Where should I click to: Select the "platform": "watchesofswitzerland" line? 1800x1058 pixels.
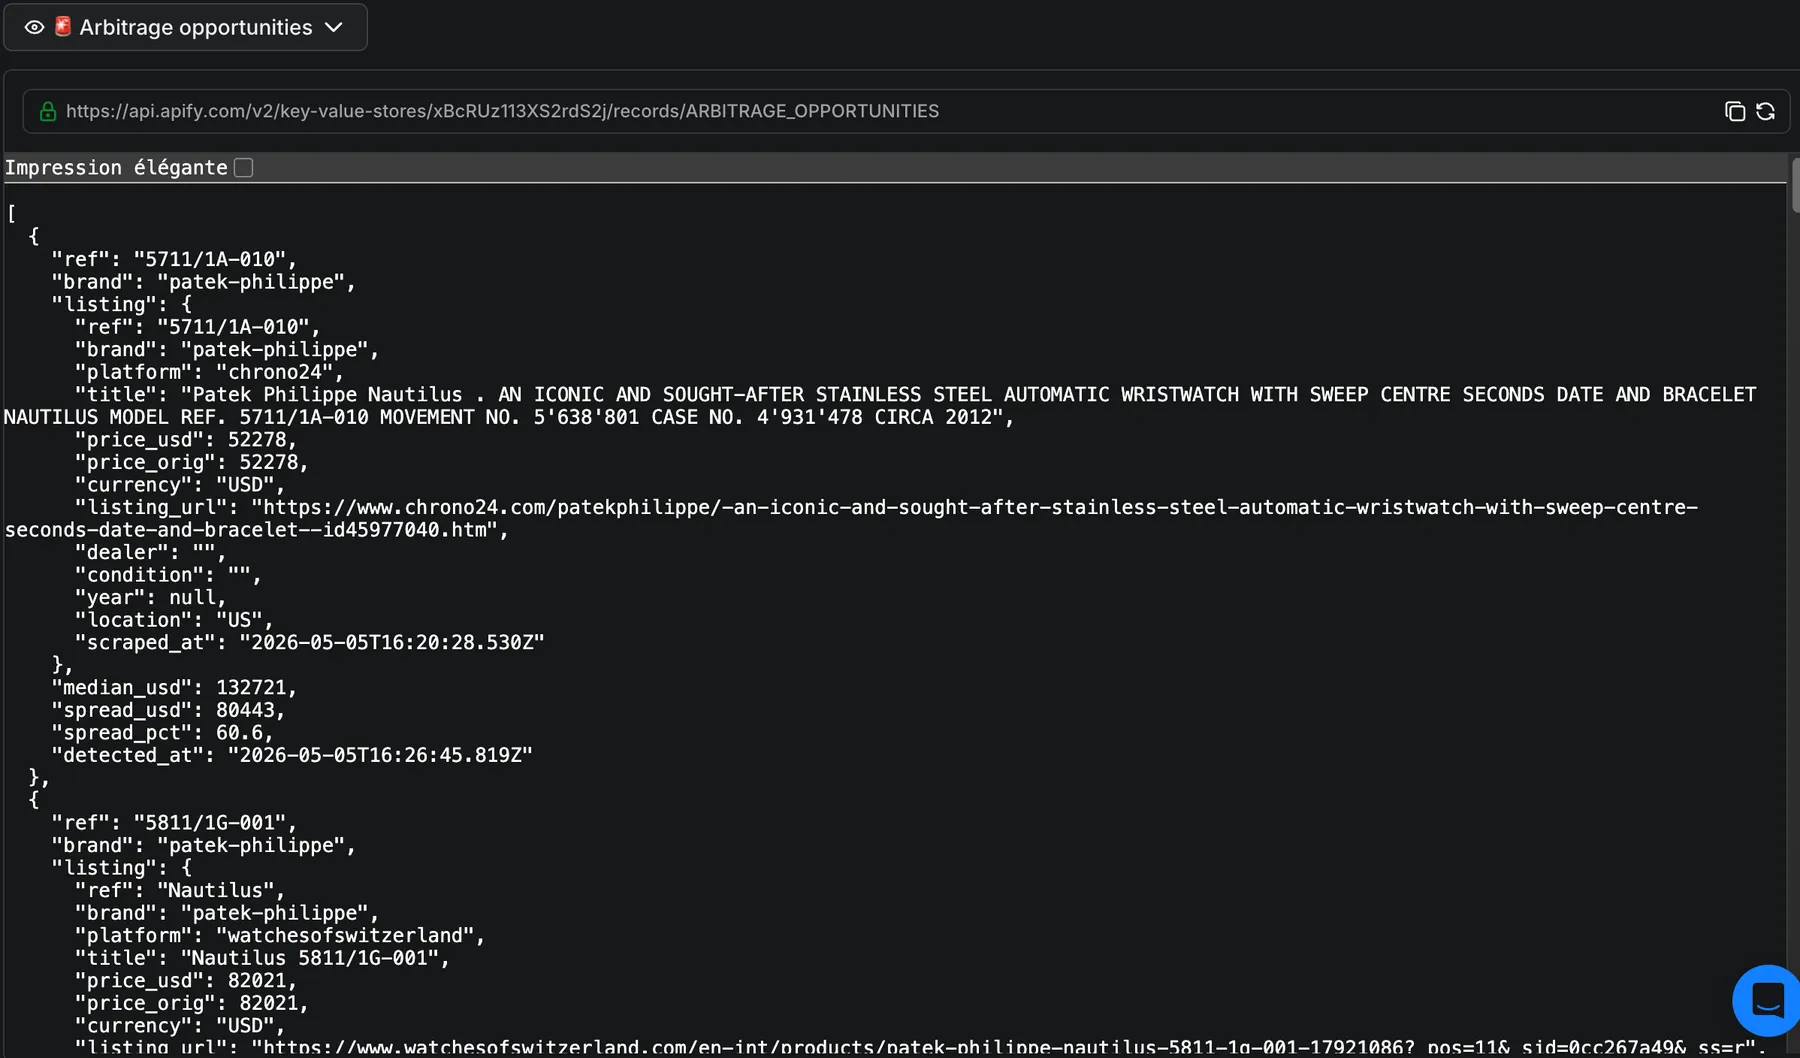(280, 935)
